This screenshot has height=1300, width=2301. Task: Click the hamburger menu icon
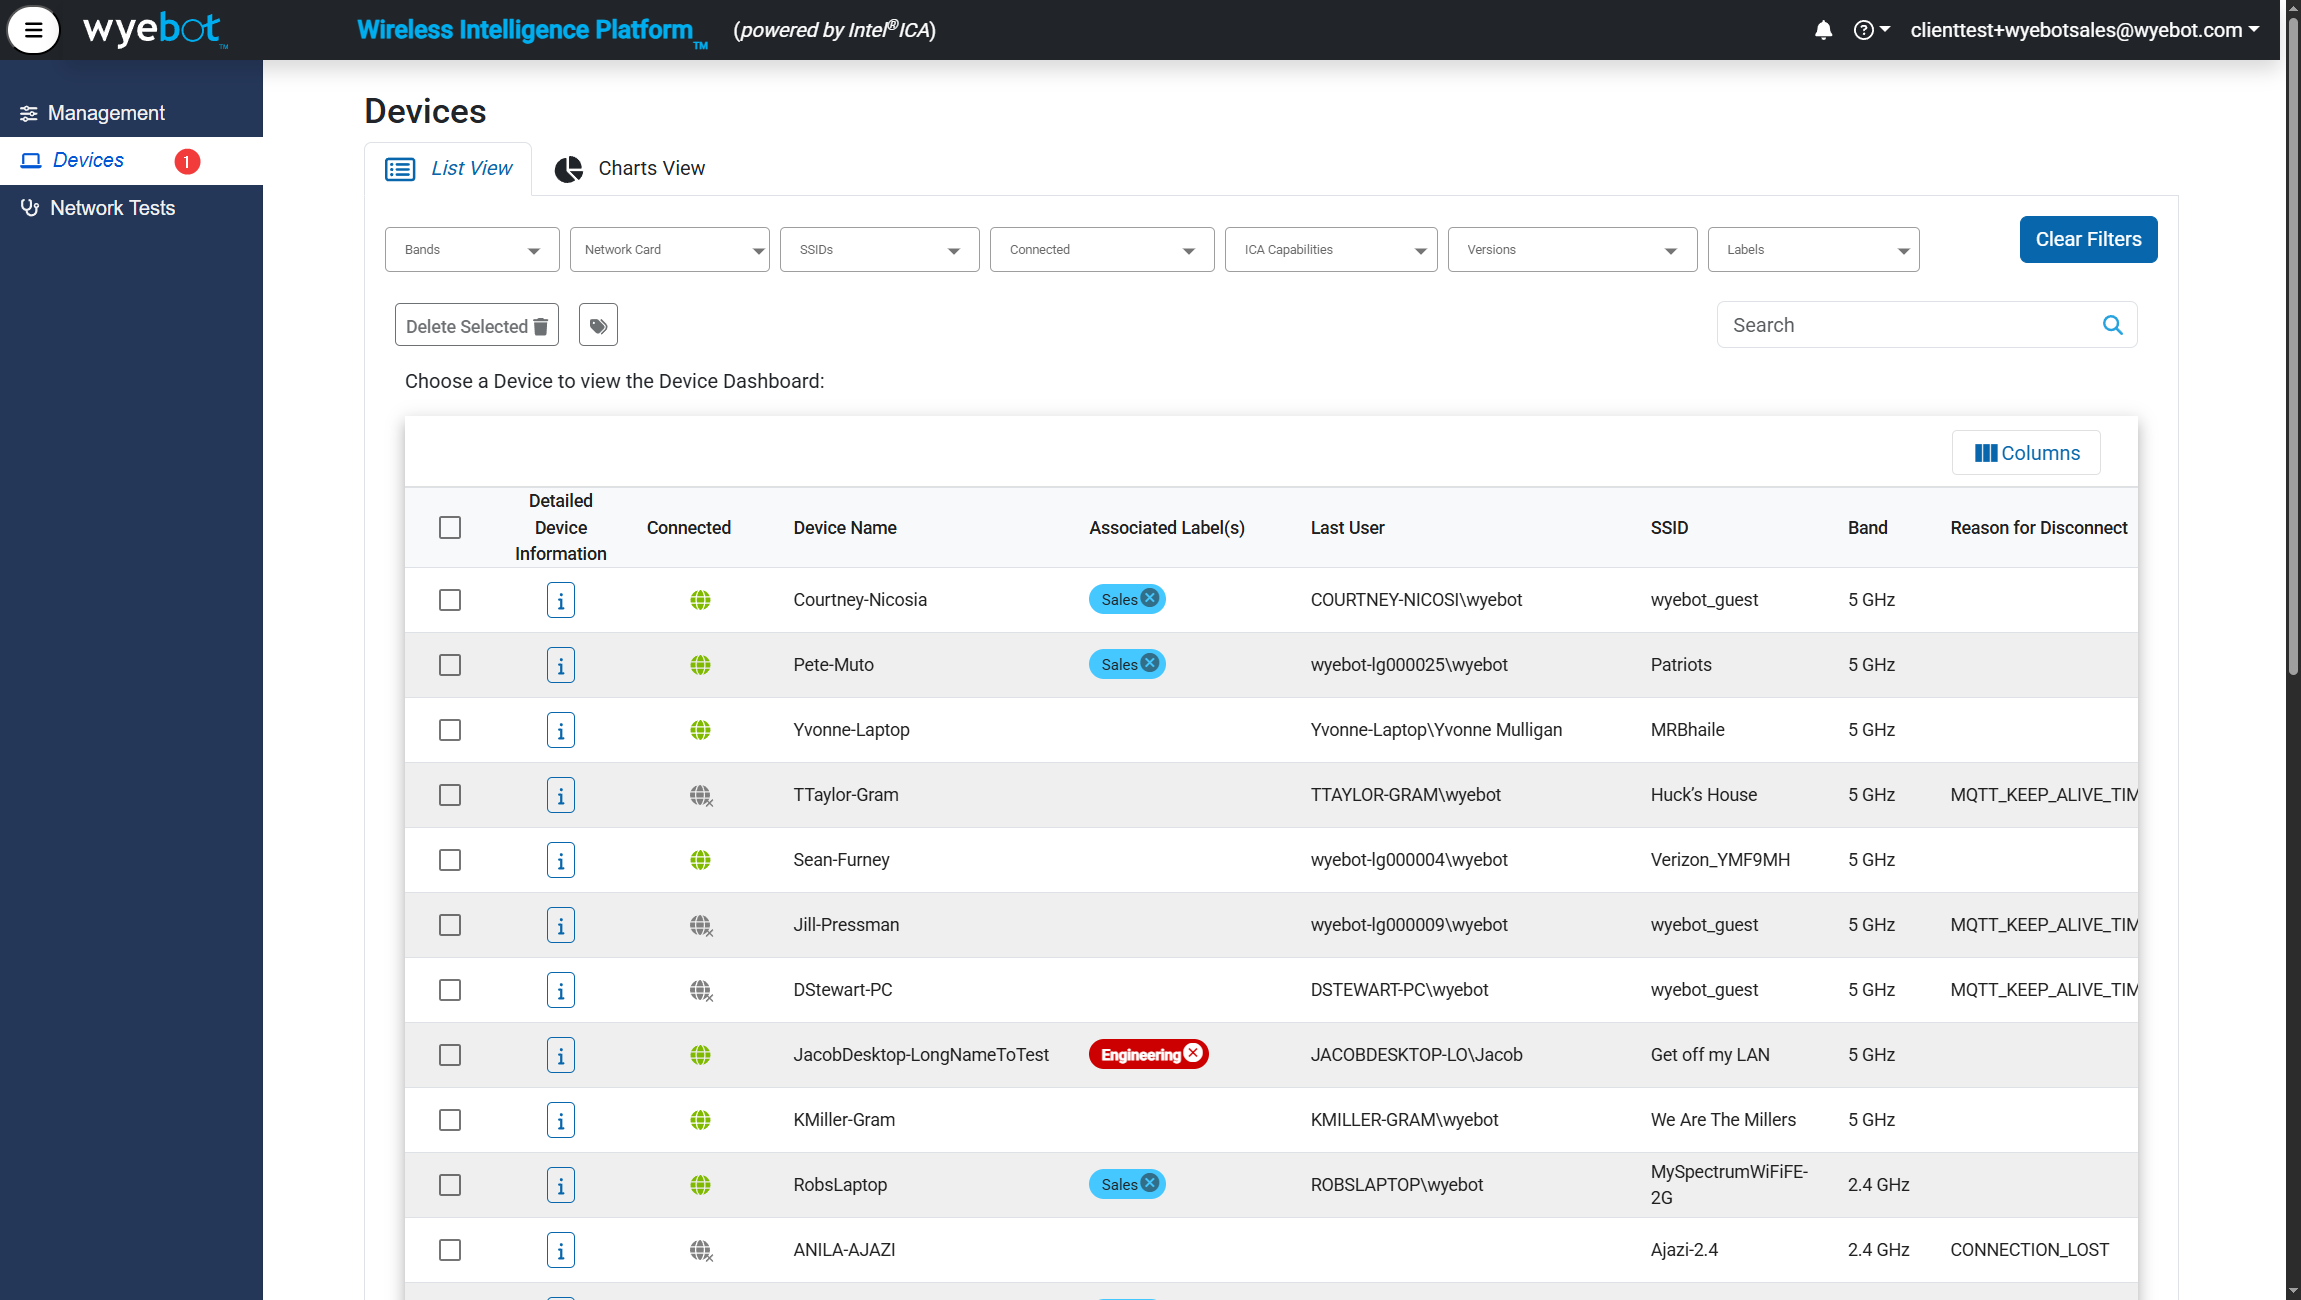click(x=33, y=30)
